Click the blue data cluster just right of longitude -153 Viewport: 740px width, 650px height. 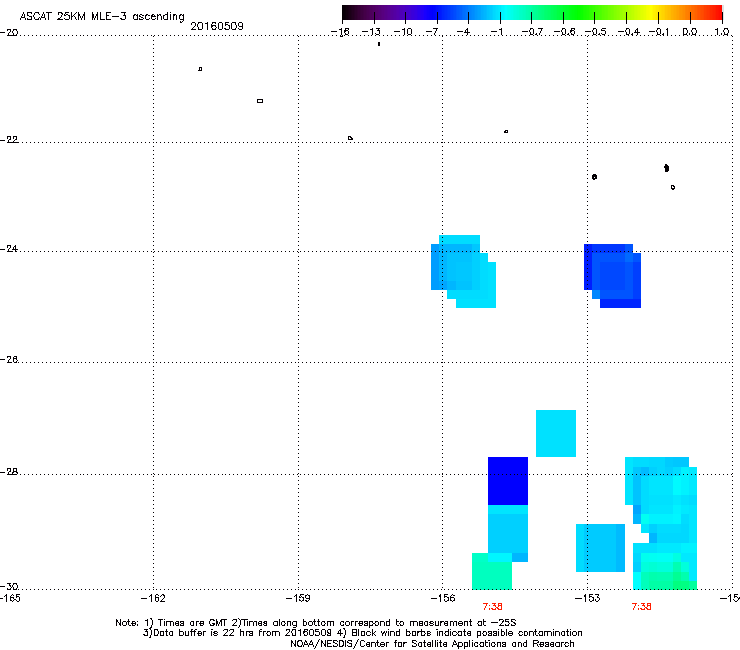coord(613,276)
